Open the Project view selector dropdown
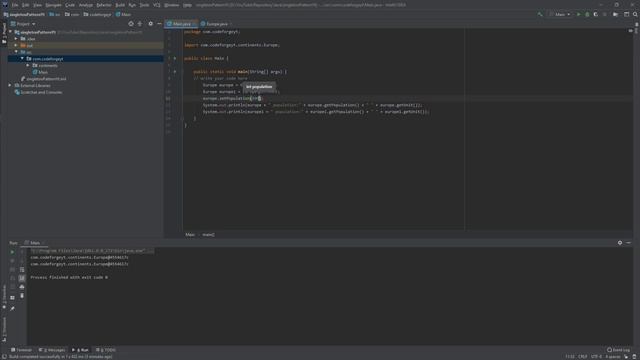 coord(23,24)
